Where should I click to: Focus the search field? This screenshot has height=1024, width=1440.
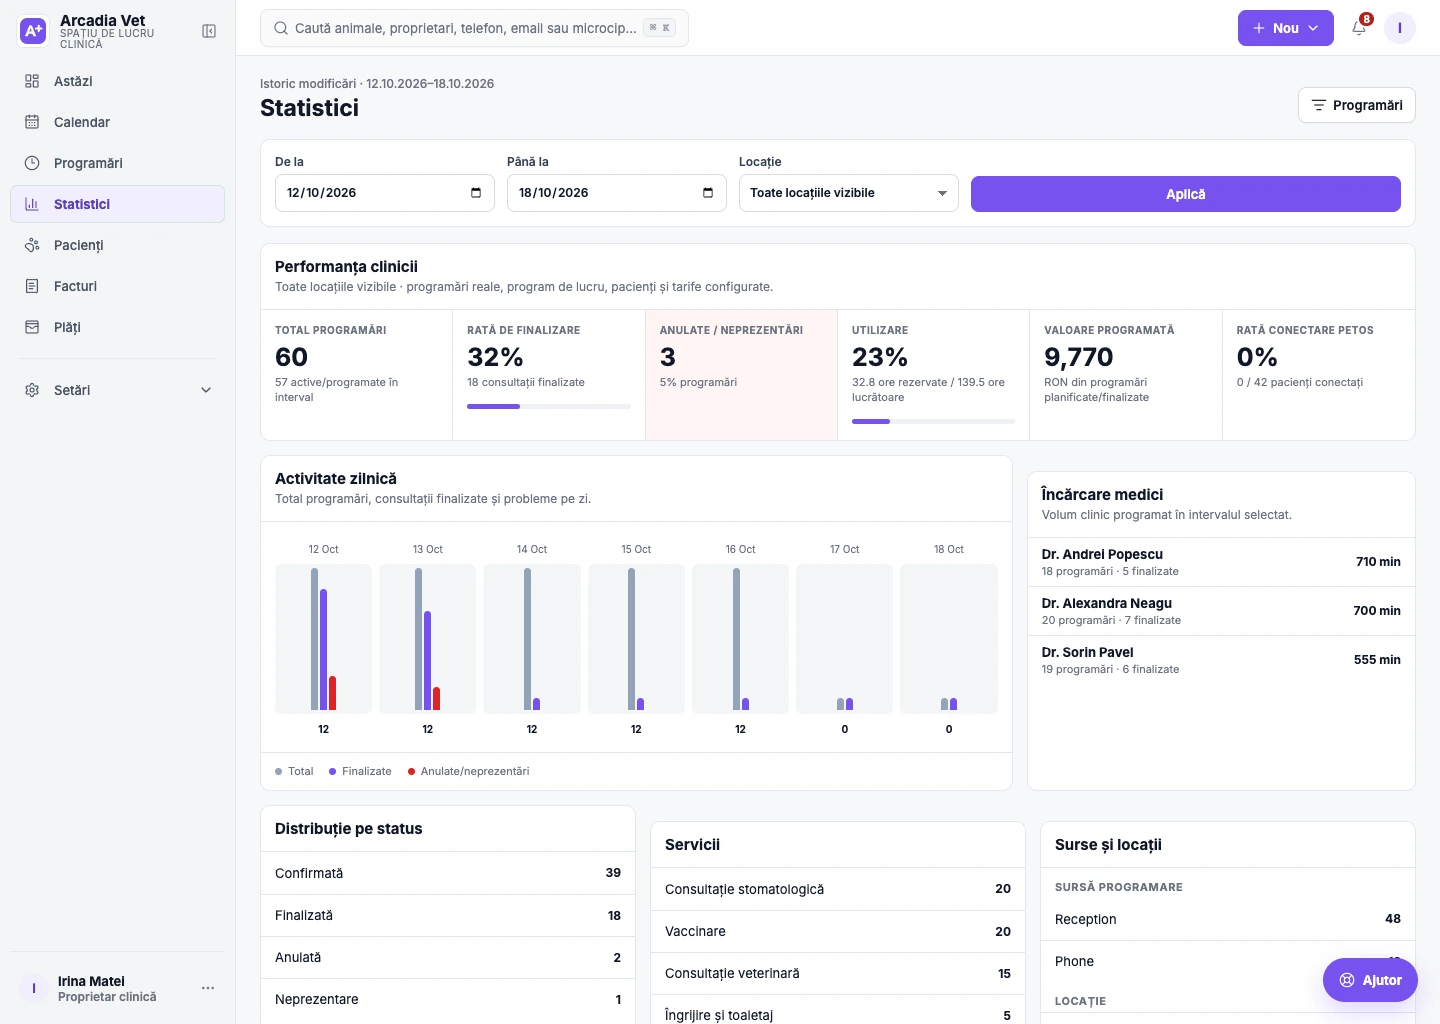[474, 28]
